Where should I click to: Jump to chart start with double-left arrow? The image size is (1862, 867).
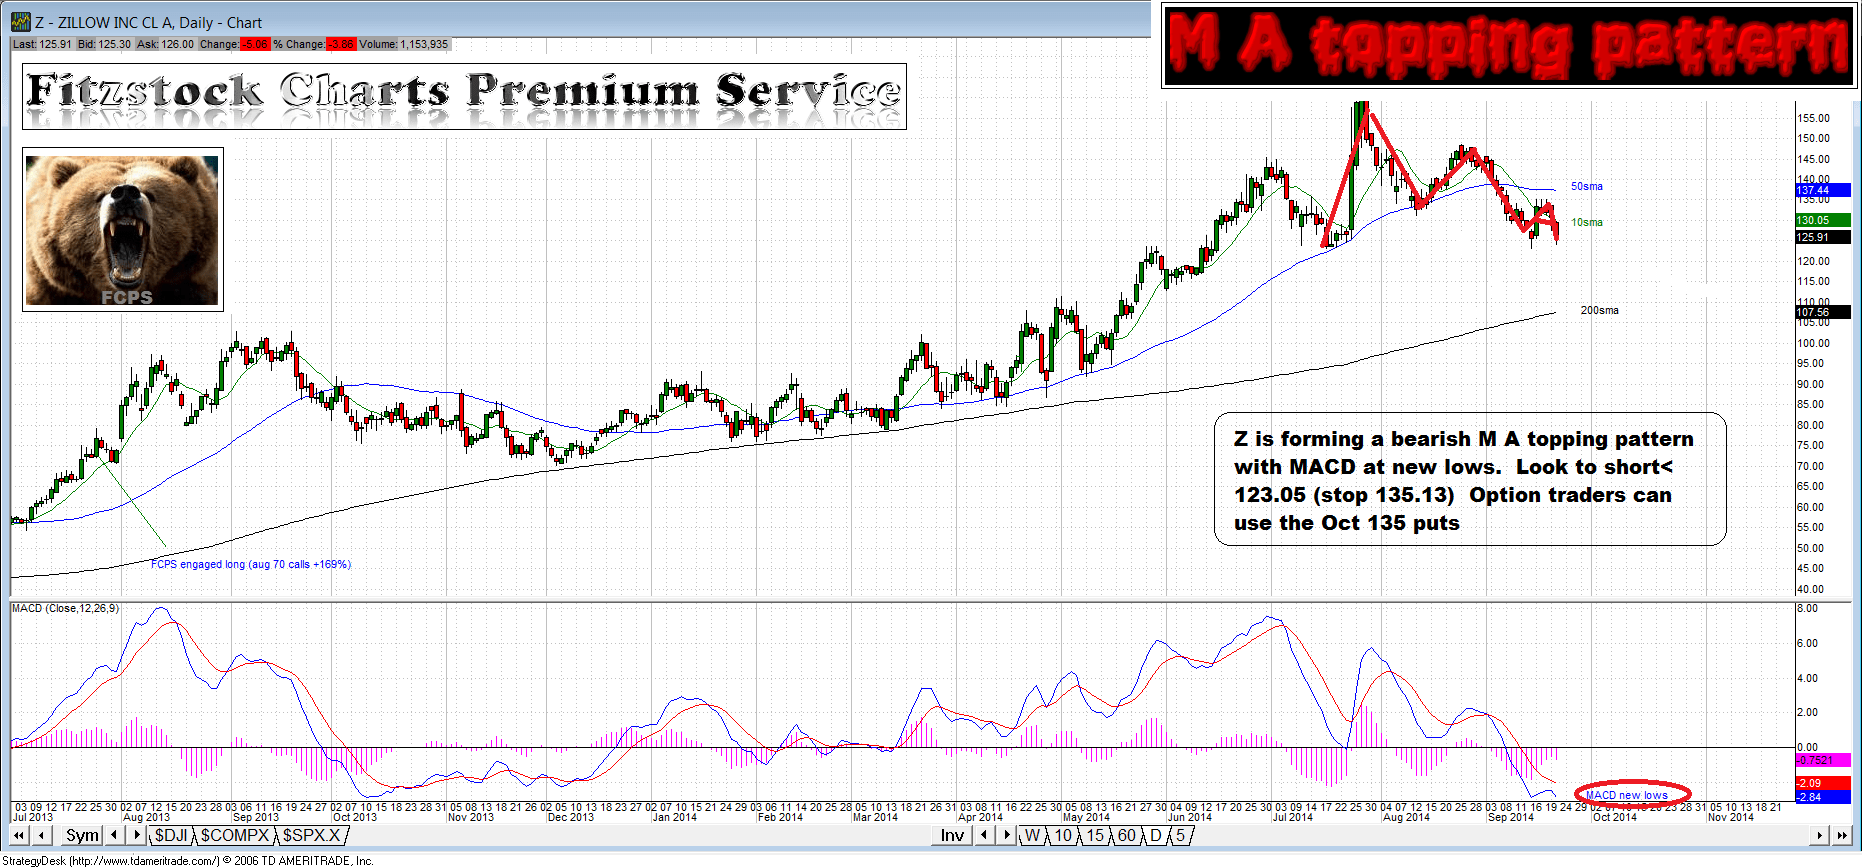pyautogui.click(x=19, y=835)
